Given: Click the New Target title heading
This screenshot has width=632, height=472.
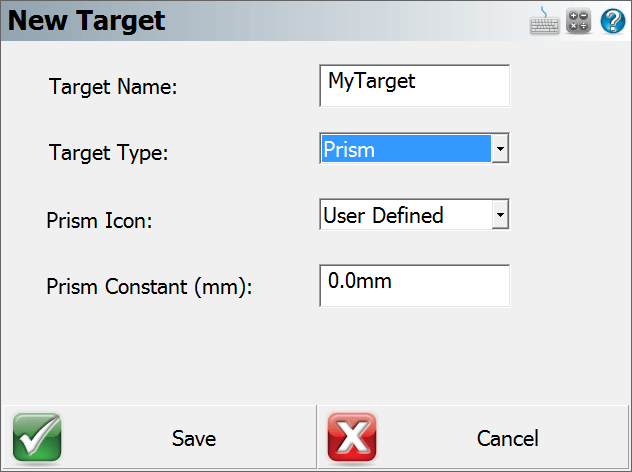Looking at the screenshot, I should coord(87,21).
